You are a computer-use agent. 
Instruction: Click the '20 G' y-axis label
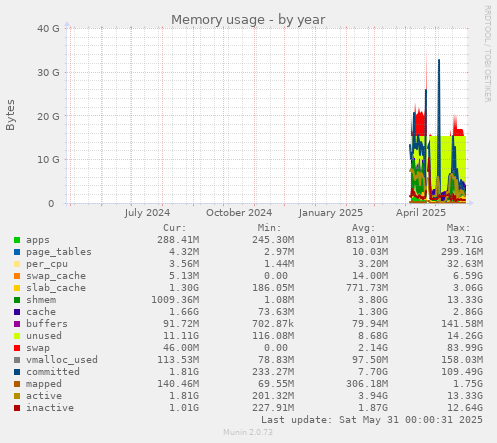coord(48,116)
